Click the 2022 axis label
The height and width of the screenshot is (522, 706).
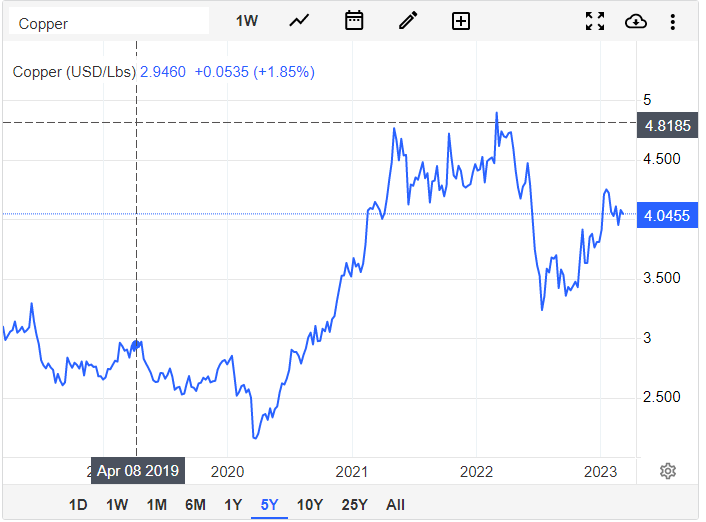(476, 472)
